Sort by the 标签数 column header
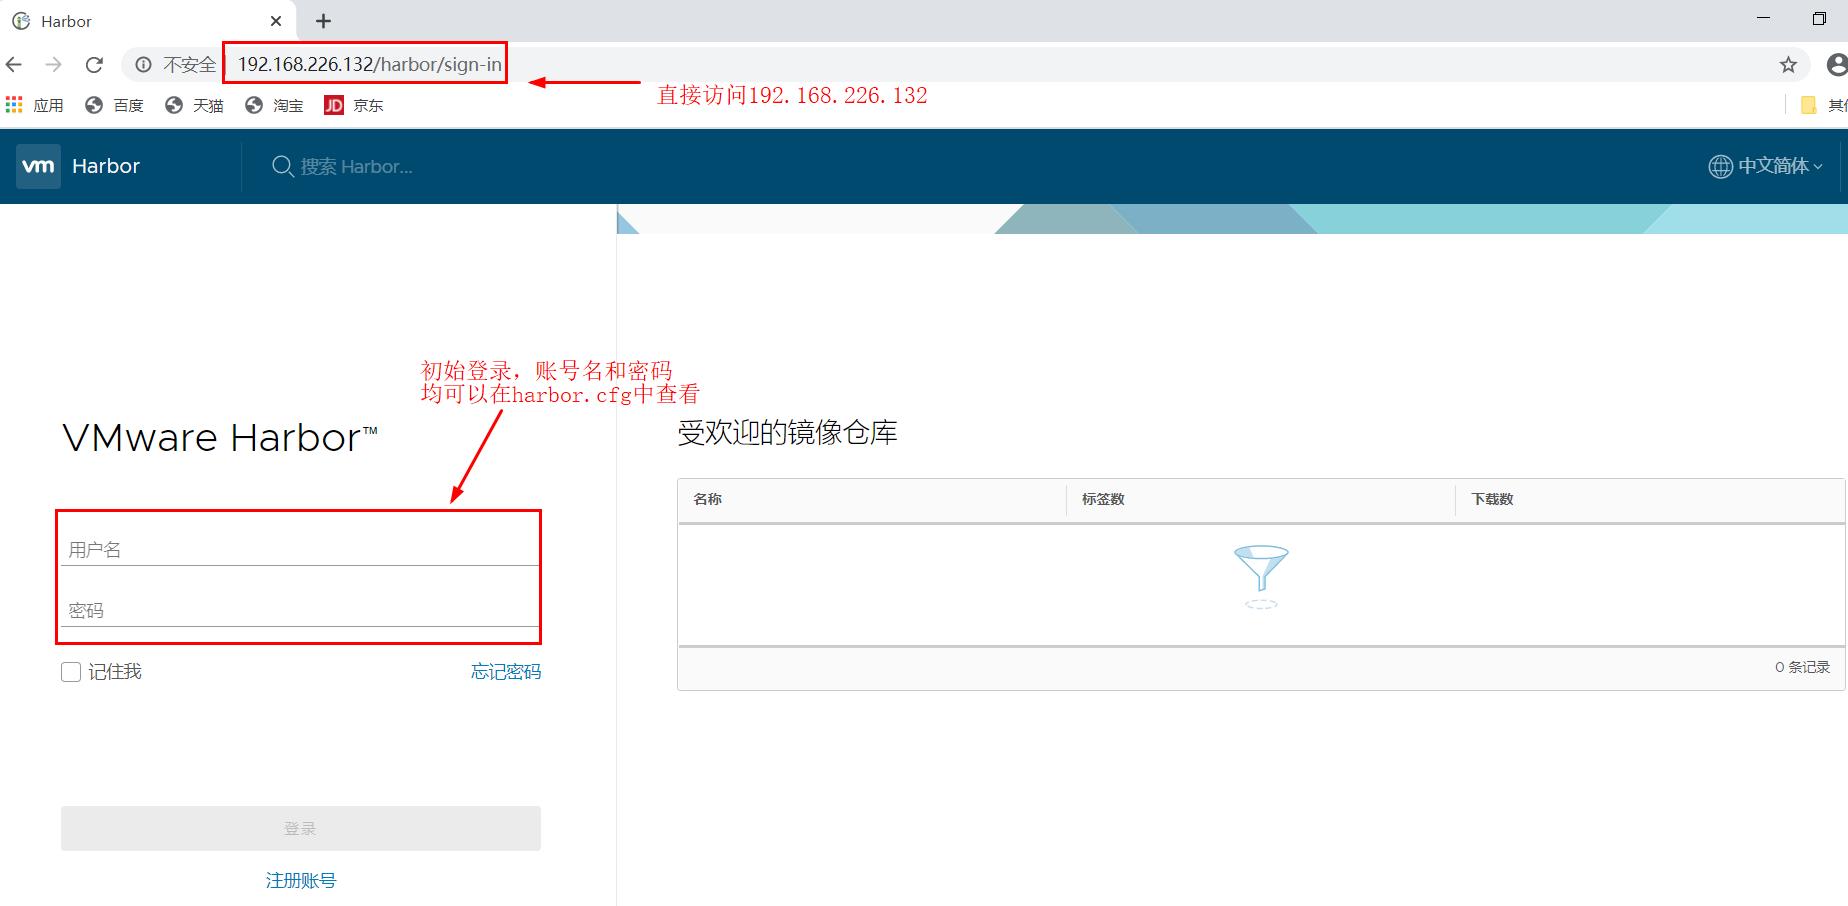 coord(1103,499)
